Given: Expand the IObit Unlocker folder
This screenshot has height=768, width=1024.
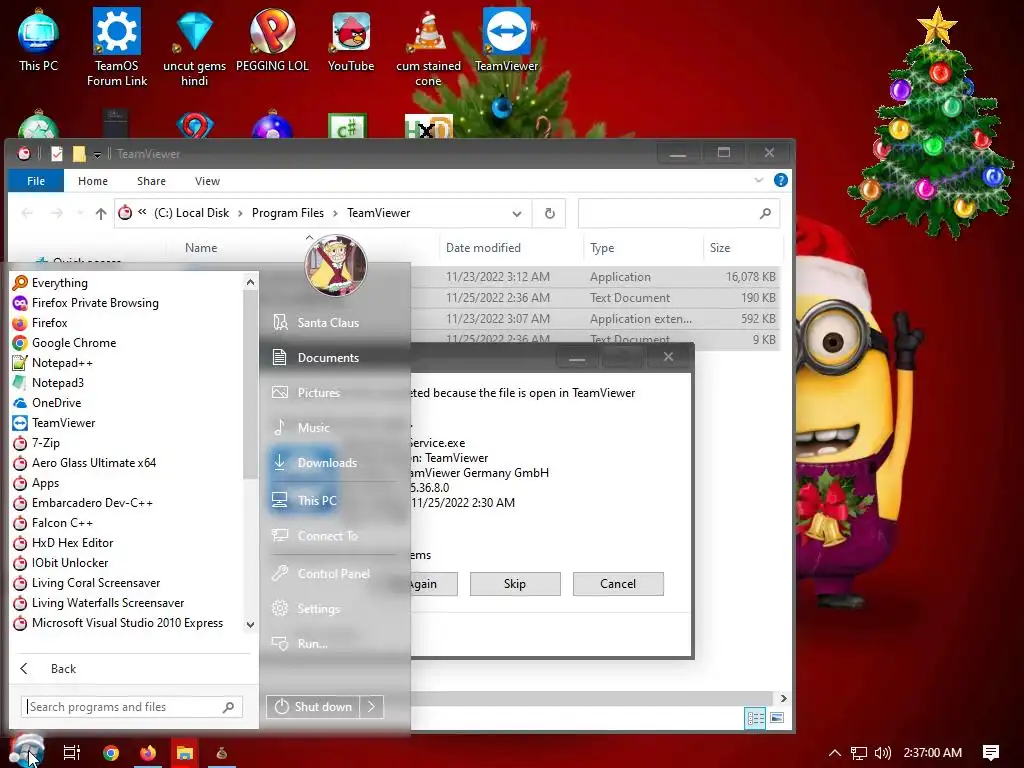Looking at the screenshot, I should [x=70, y=563].
